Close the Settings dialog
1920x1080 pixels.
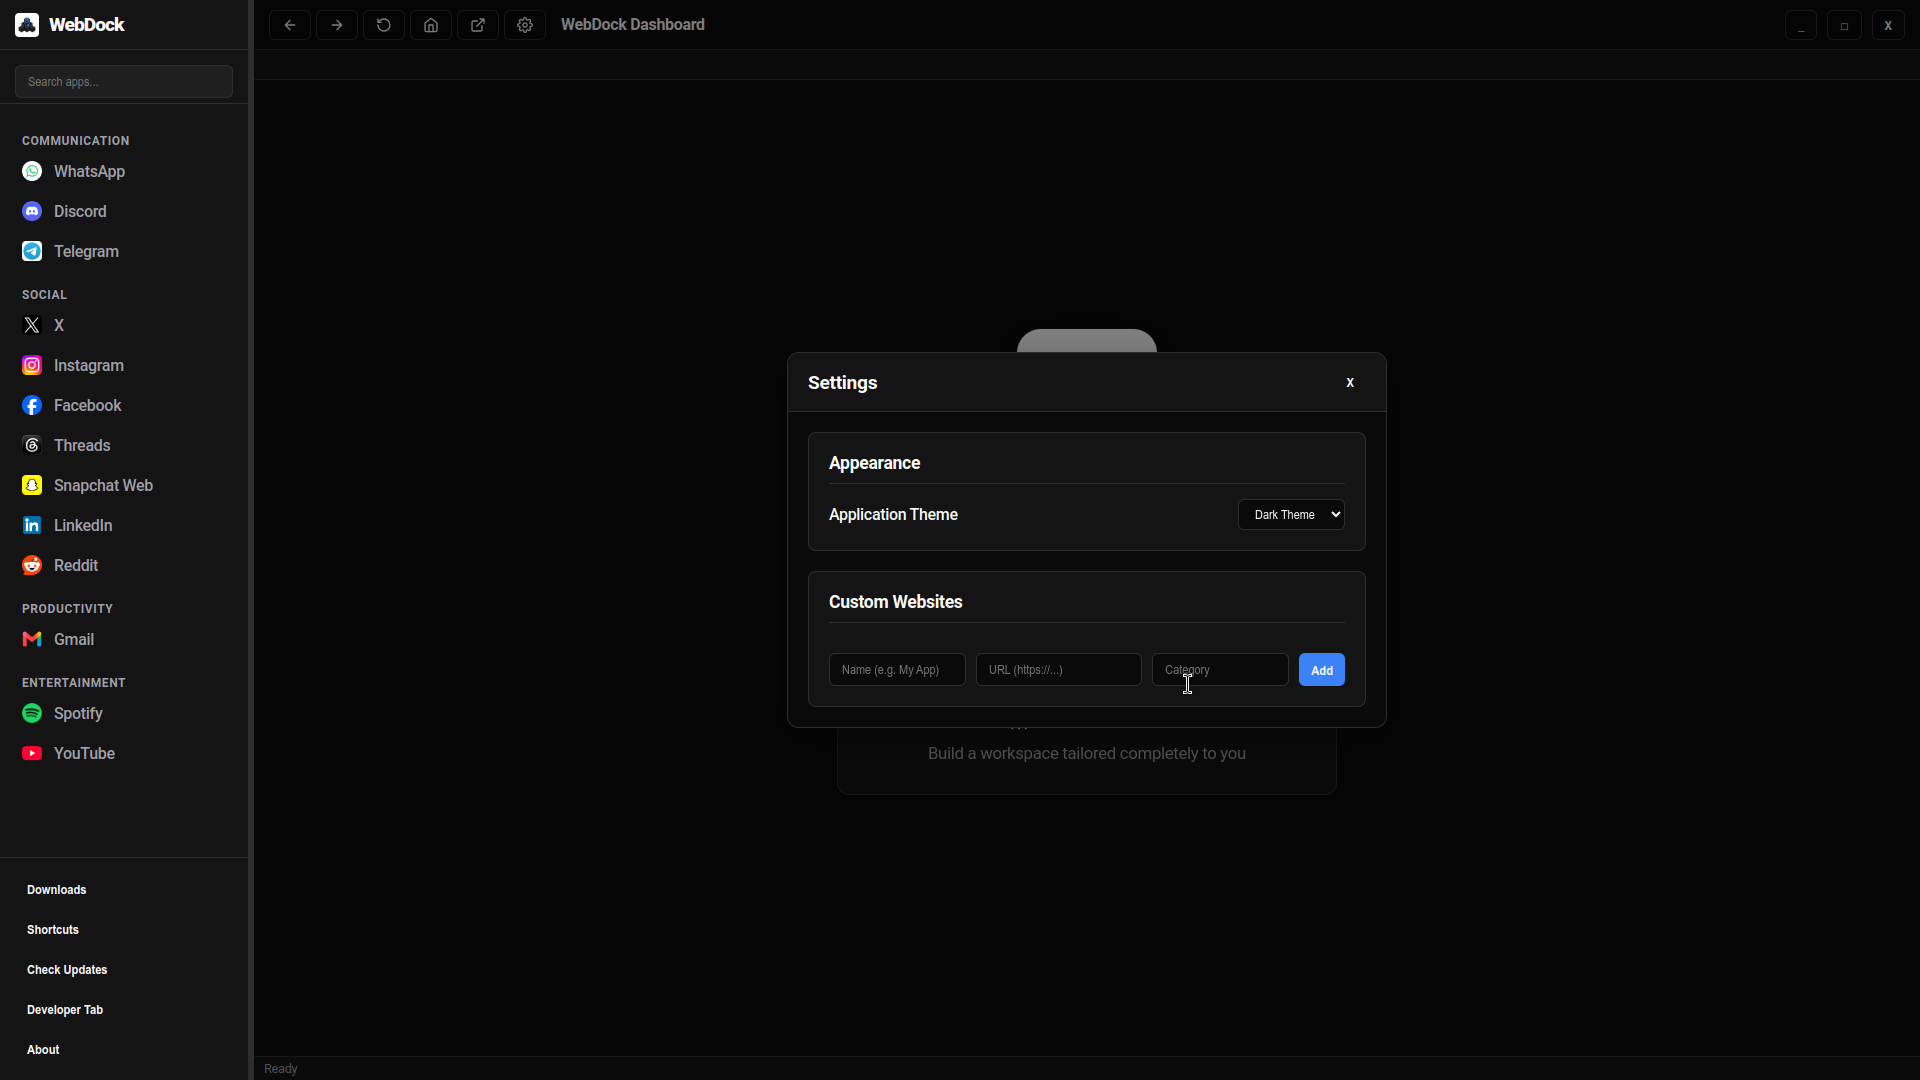coord(1350,383)
